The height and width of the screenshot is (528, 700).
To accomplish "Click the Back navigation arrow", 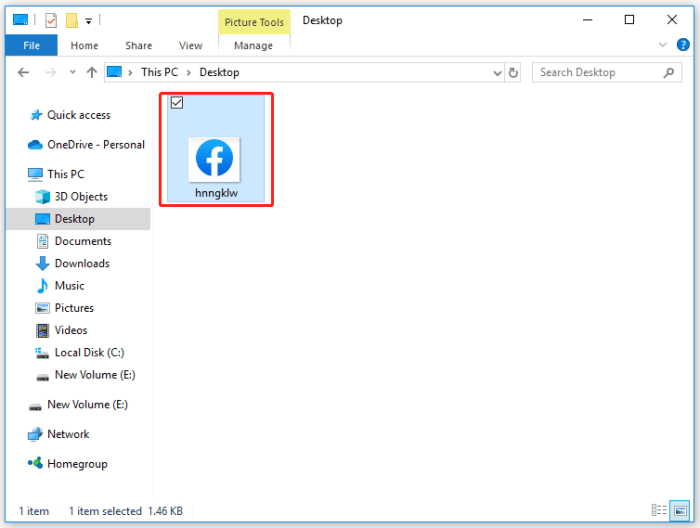I will click(24, 72).
